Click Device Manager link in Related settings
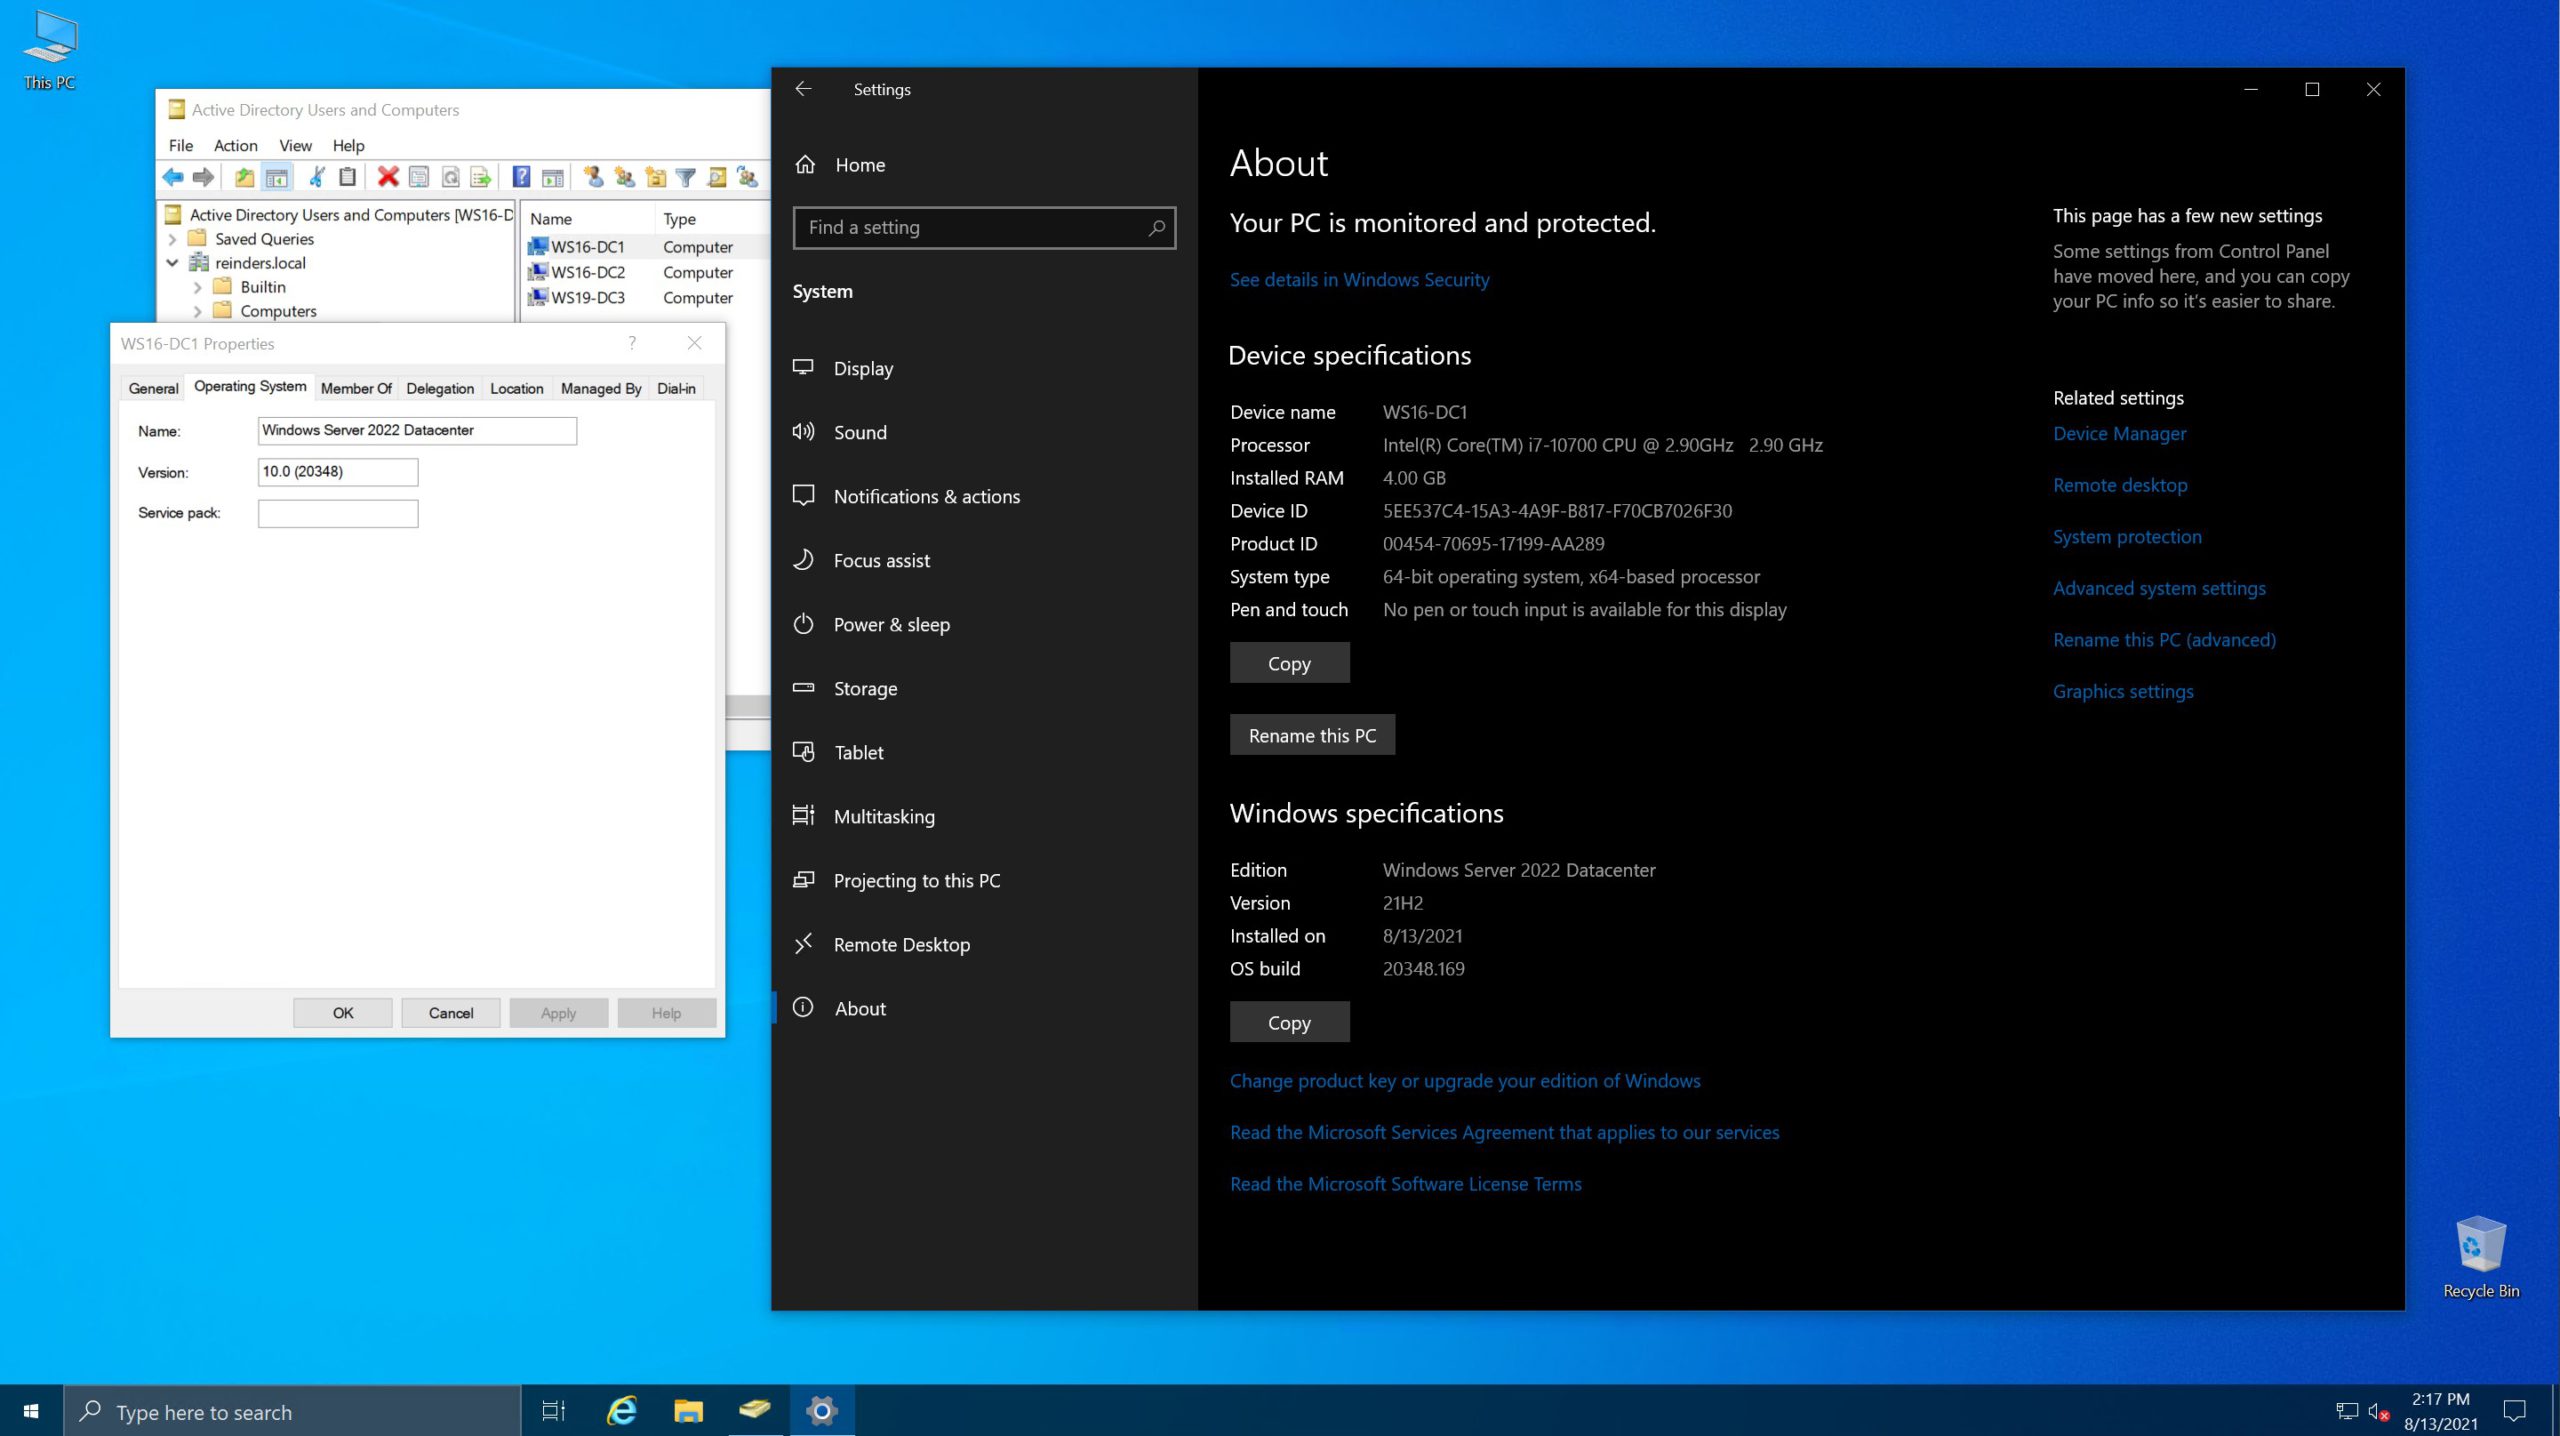Screen dimensions: 2560x1436 tap(2119, 434)
